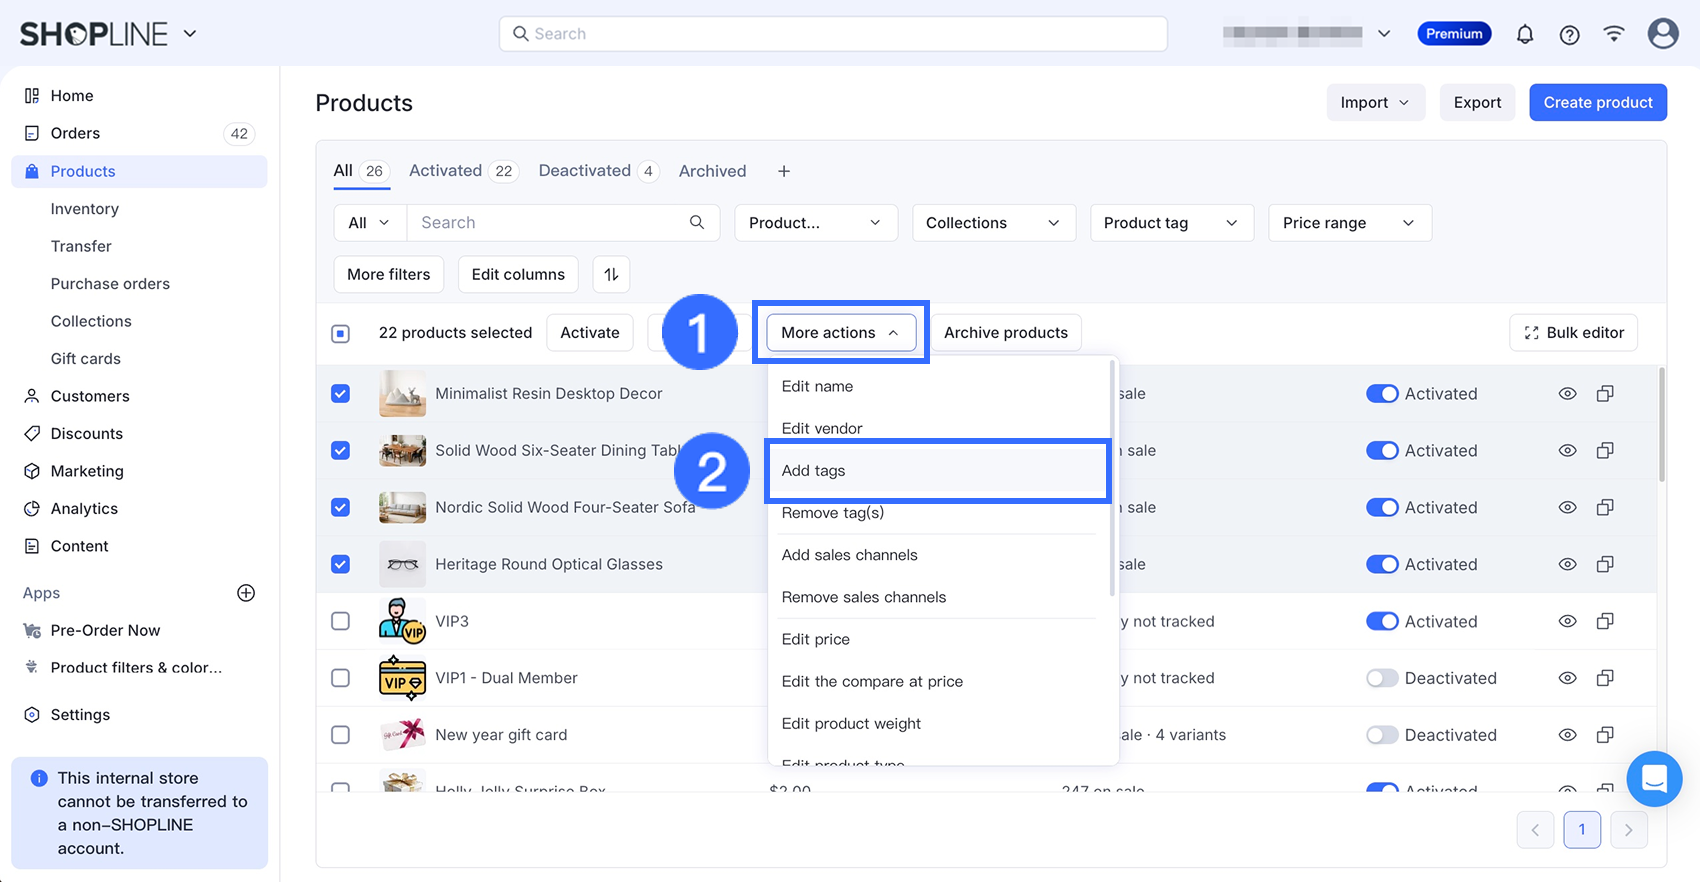Screen dimensions: 1700x882
Task: Open the Bulk editor
Action: (x=1573, y=333)
